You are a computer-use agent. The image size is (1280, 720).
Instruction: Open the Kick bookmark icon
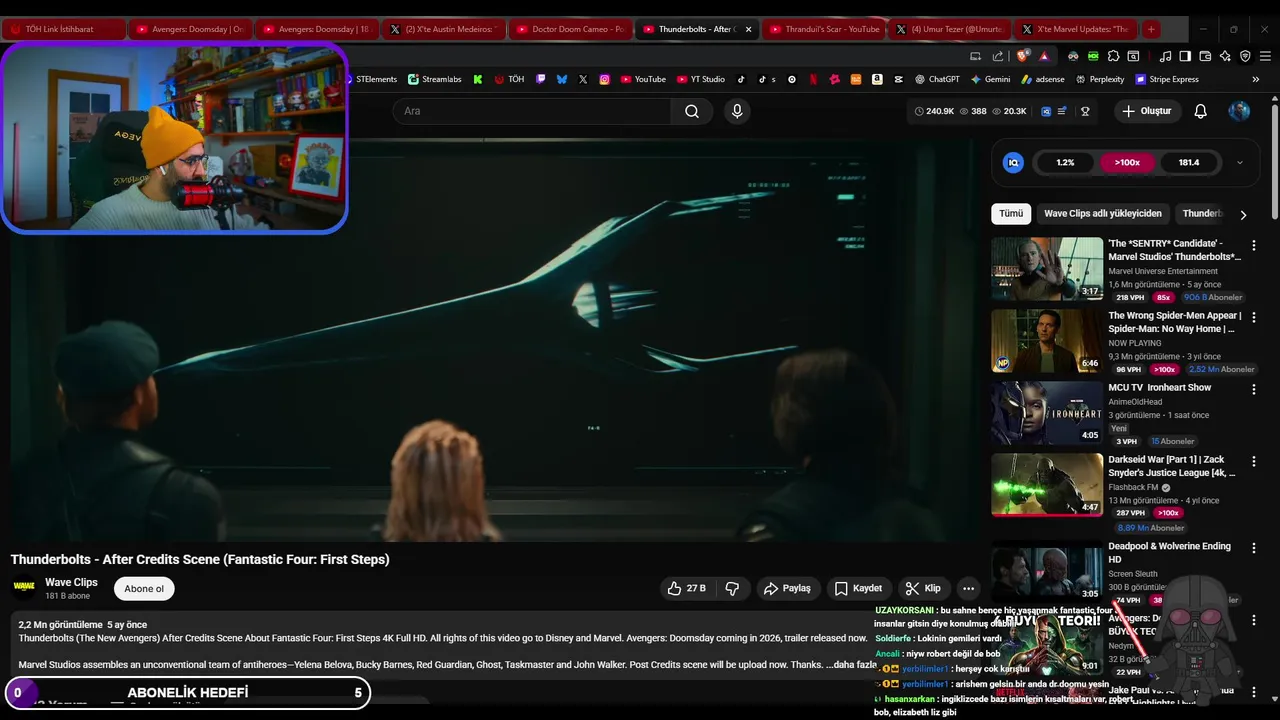(x=478, y=79)
